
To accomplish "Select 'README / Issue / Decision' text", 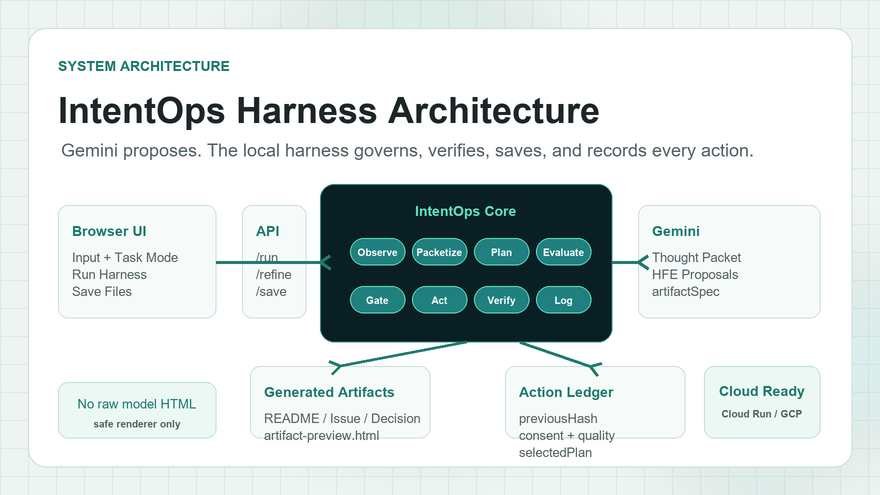I will tap(342, 418).
